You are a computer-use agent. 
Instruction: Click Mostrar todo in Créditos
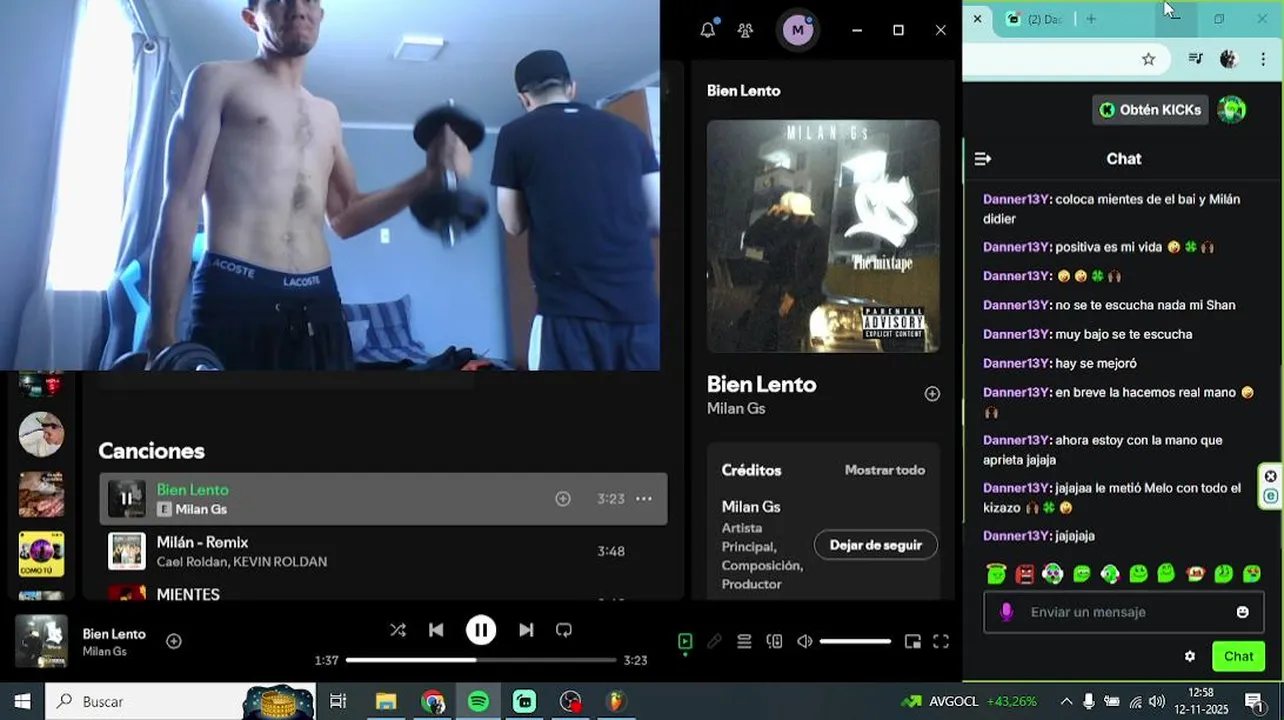[x=885, y=470]
